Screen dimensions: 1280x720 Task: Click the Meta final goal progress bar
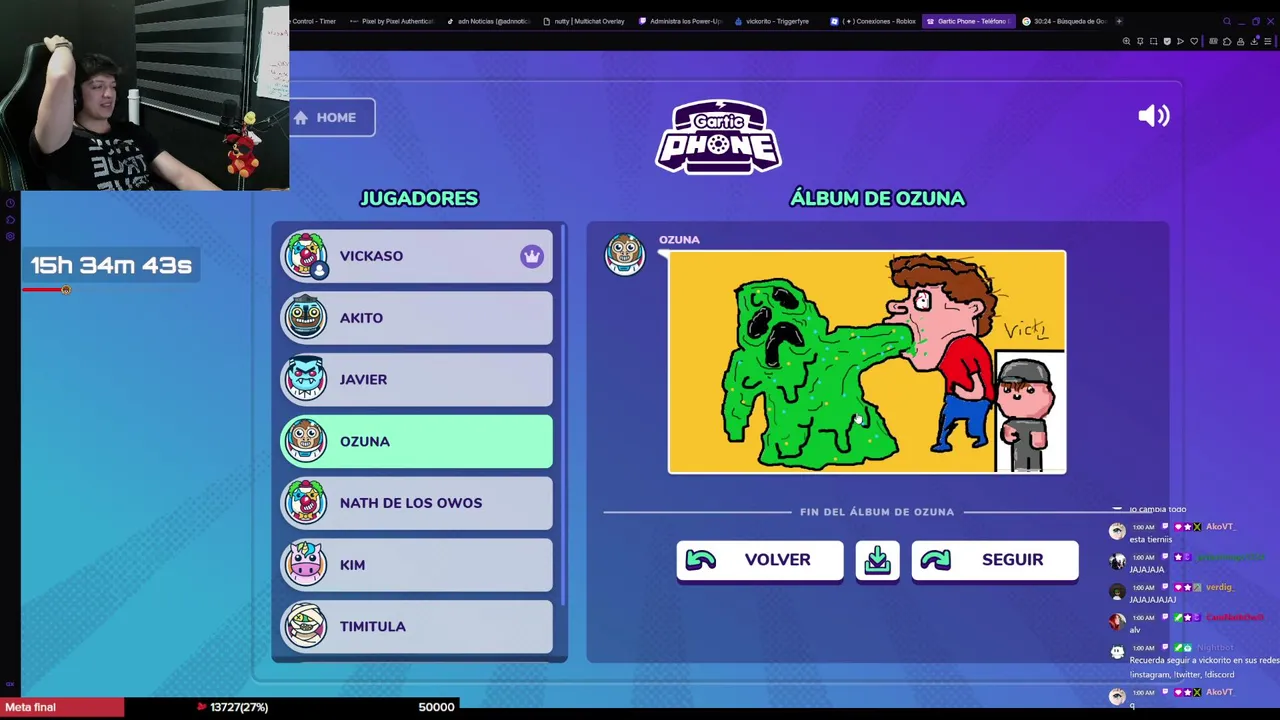point(230,707)
